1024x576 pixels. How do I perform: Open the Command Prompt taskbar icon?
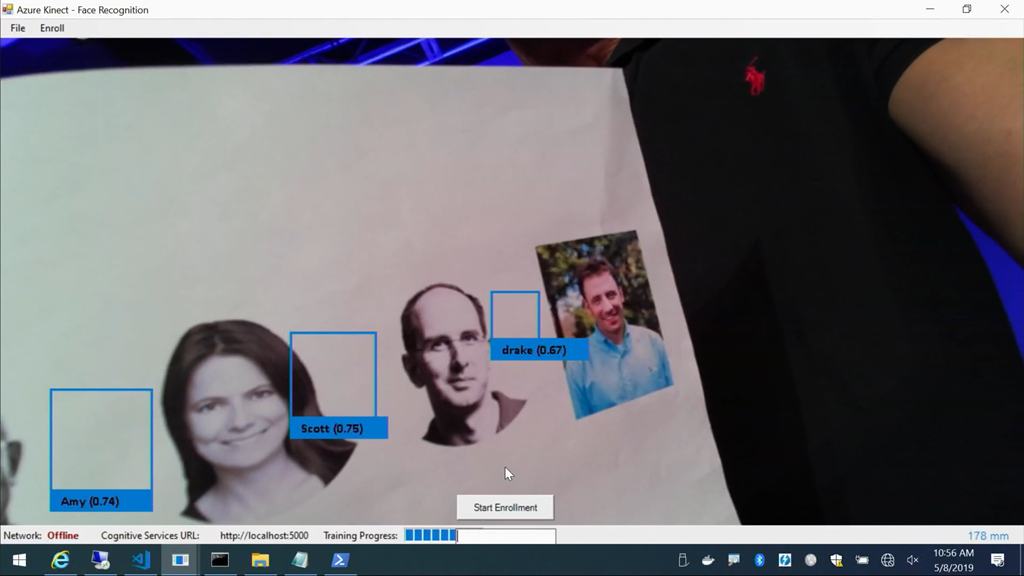point(220,560)
